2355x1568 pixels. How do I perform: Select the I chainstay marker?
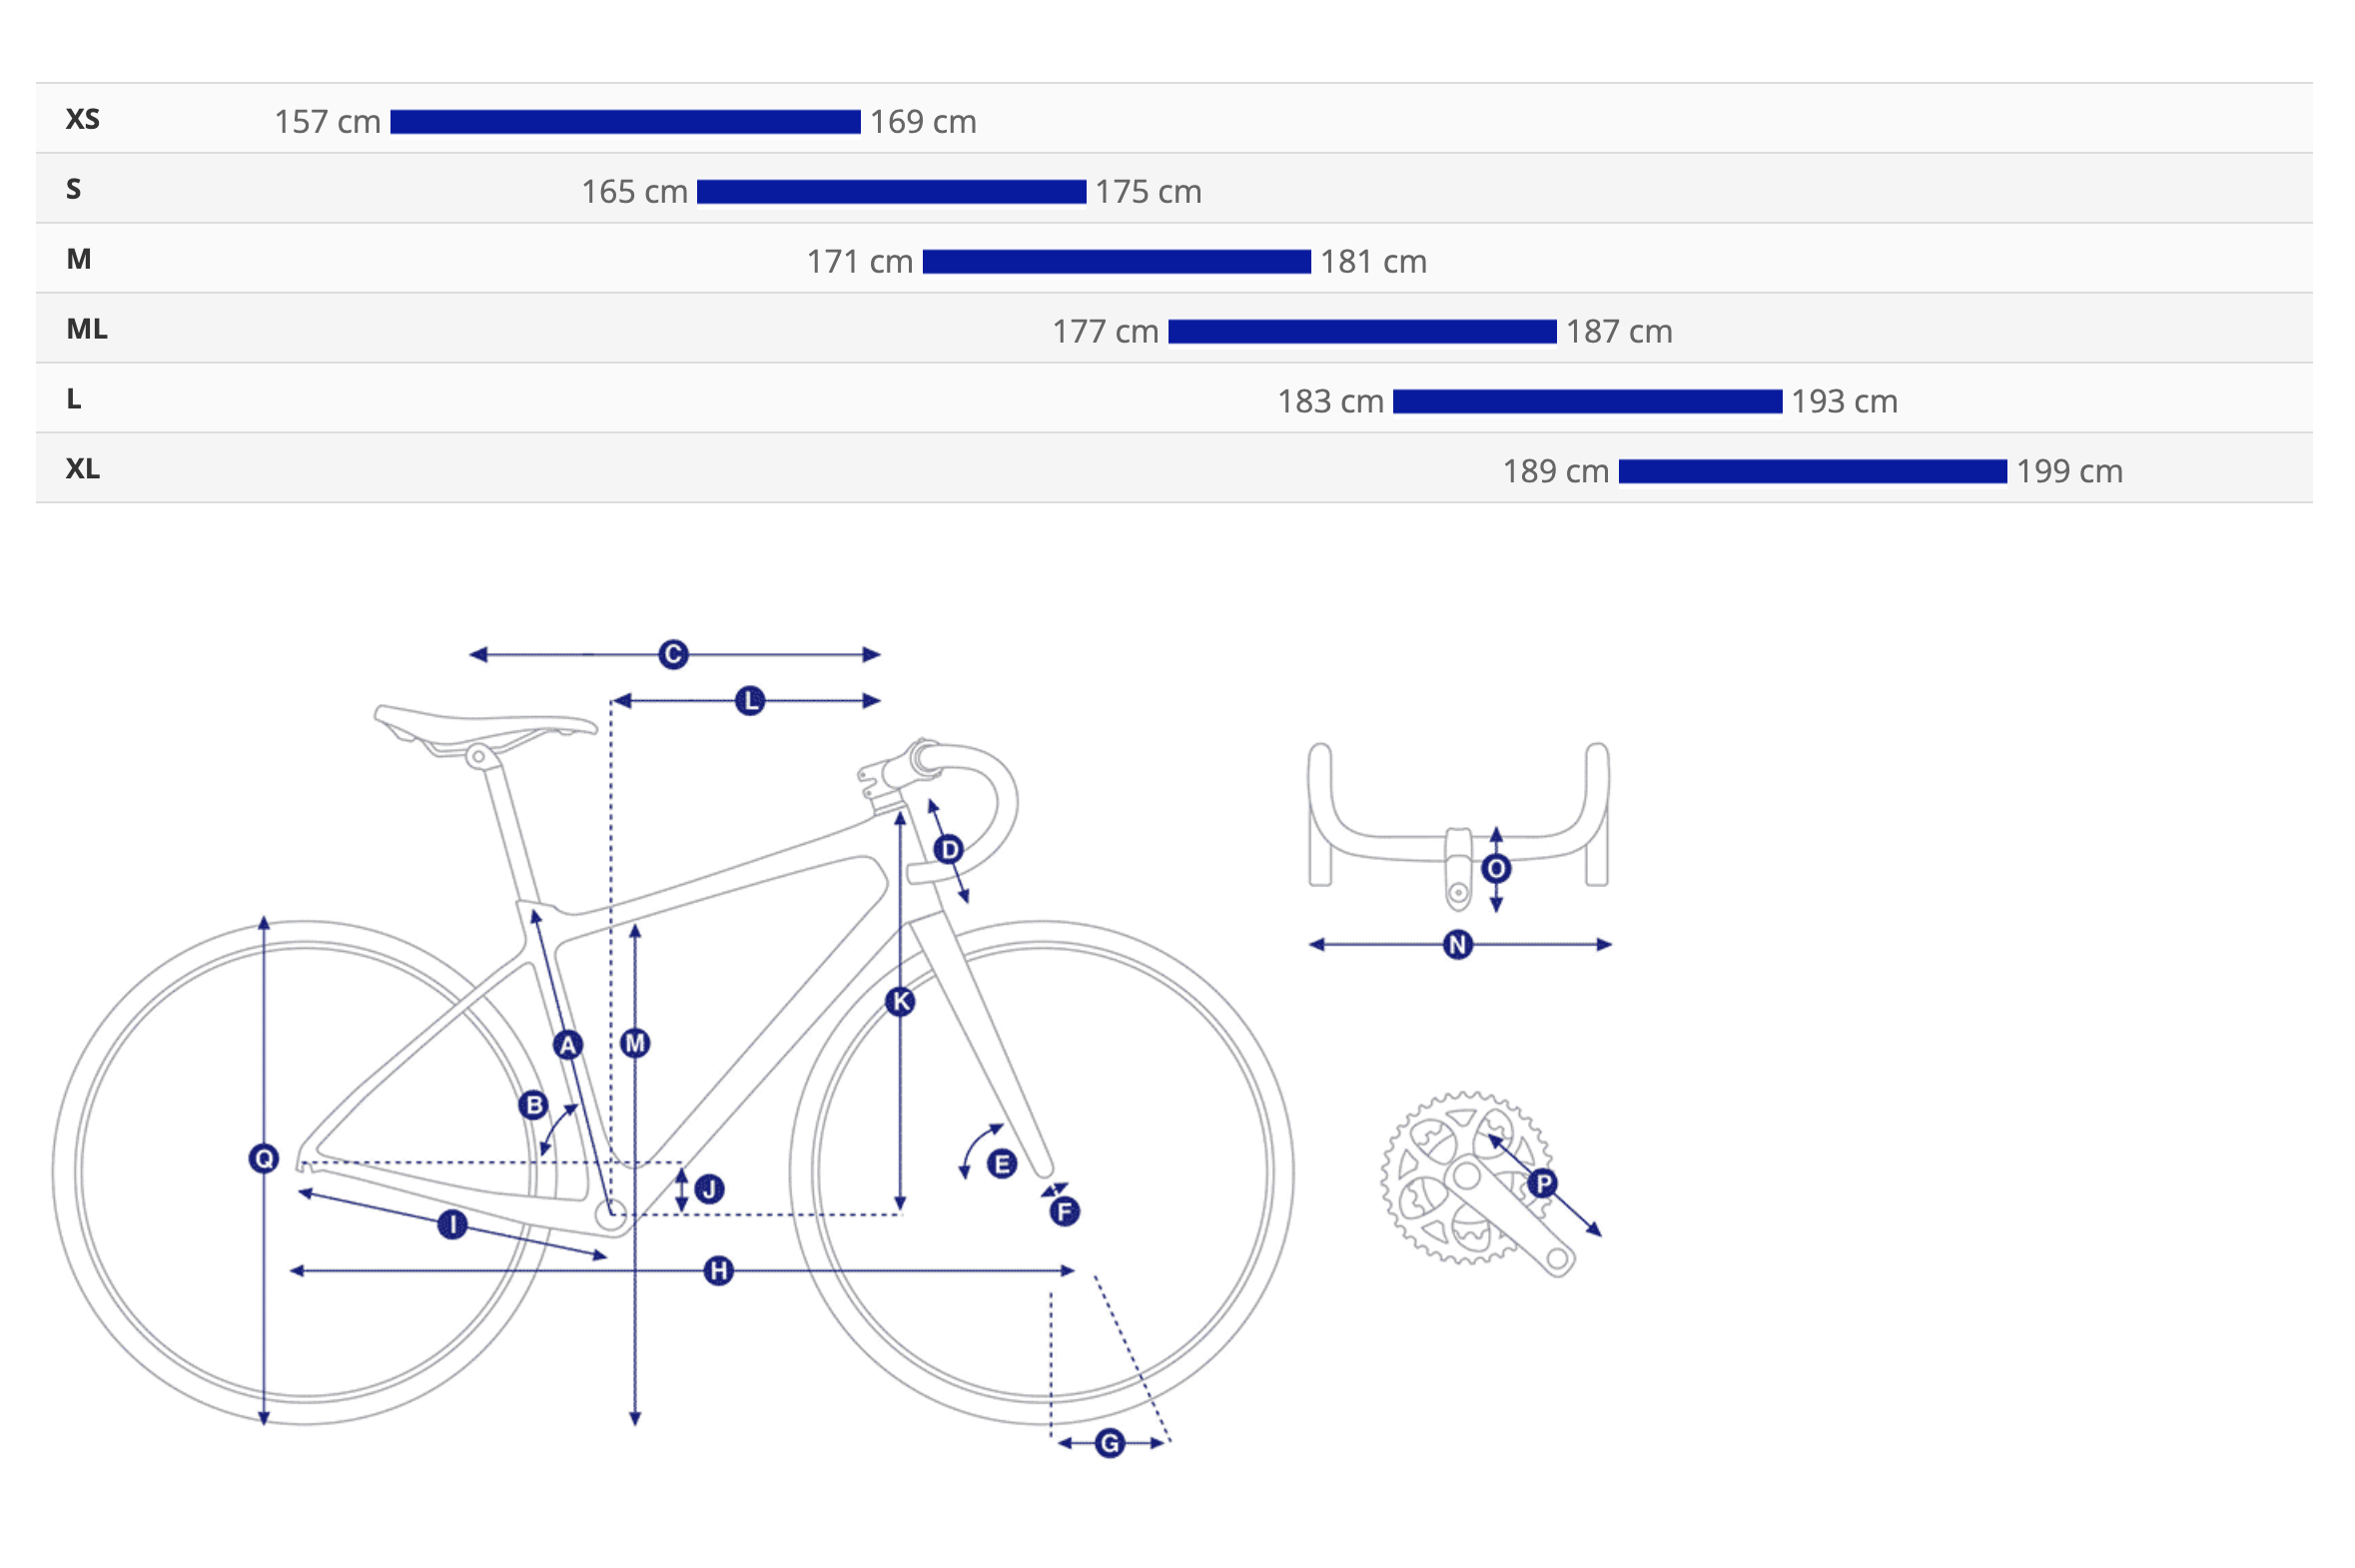(452, 1224)
